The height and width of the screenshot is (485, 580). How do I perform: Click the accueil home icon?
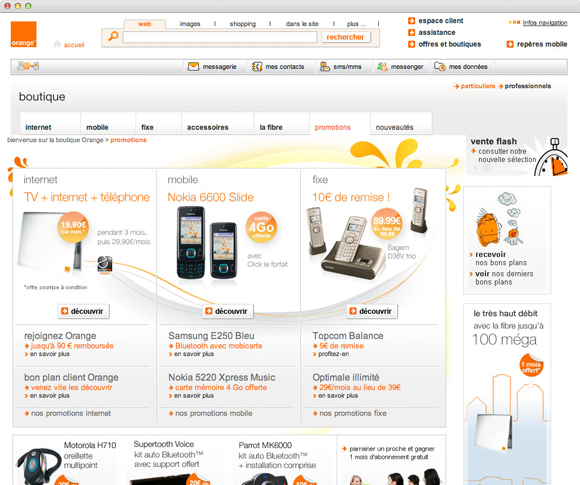pos(57,44)
